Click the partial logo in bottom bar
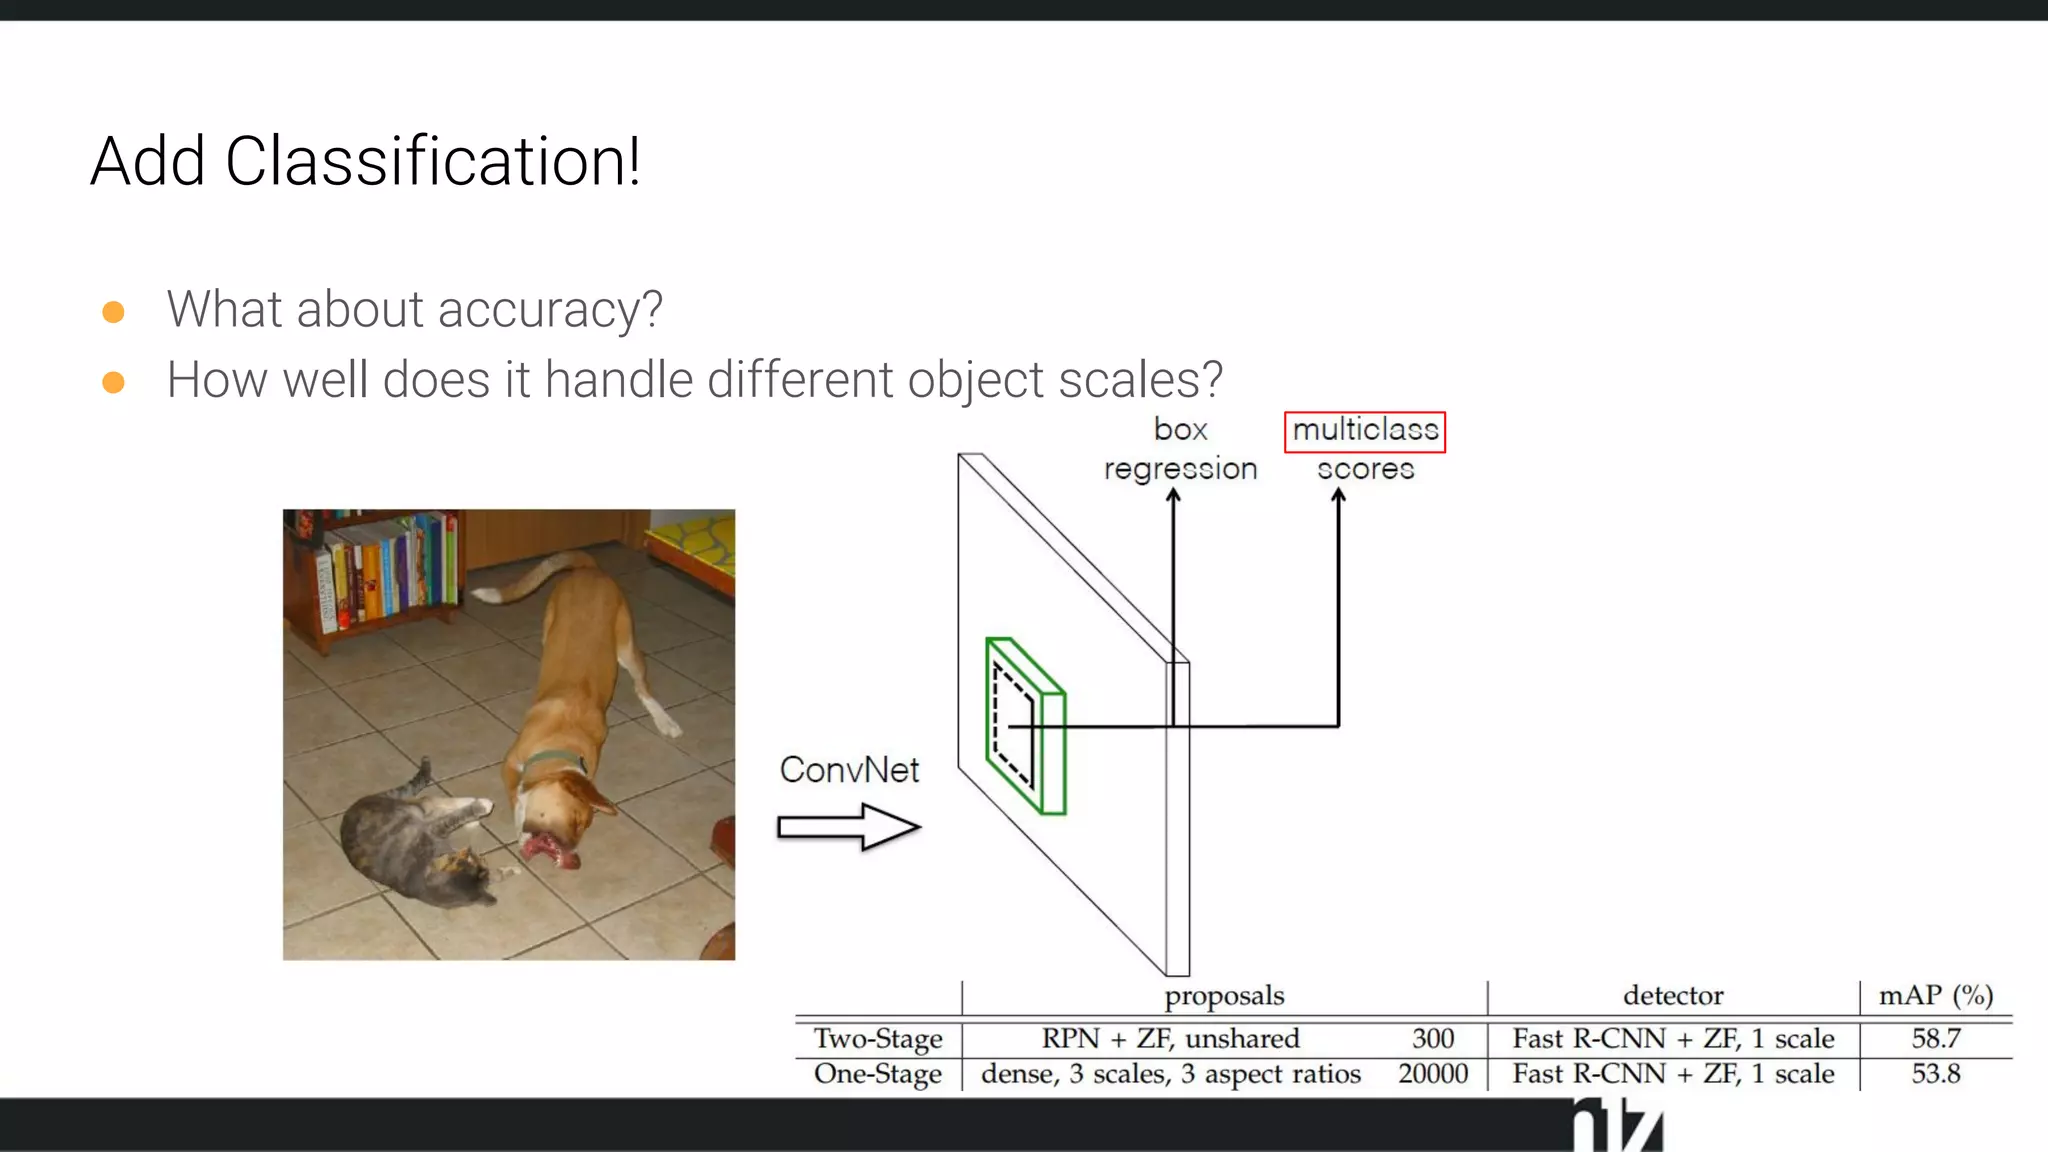This screenshot has height=1152, width=2048. pos(1618,1126)
